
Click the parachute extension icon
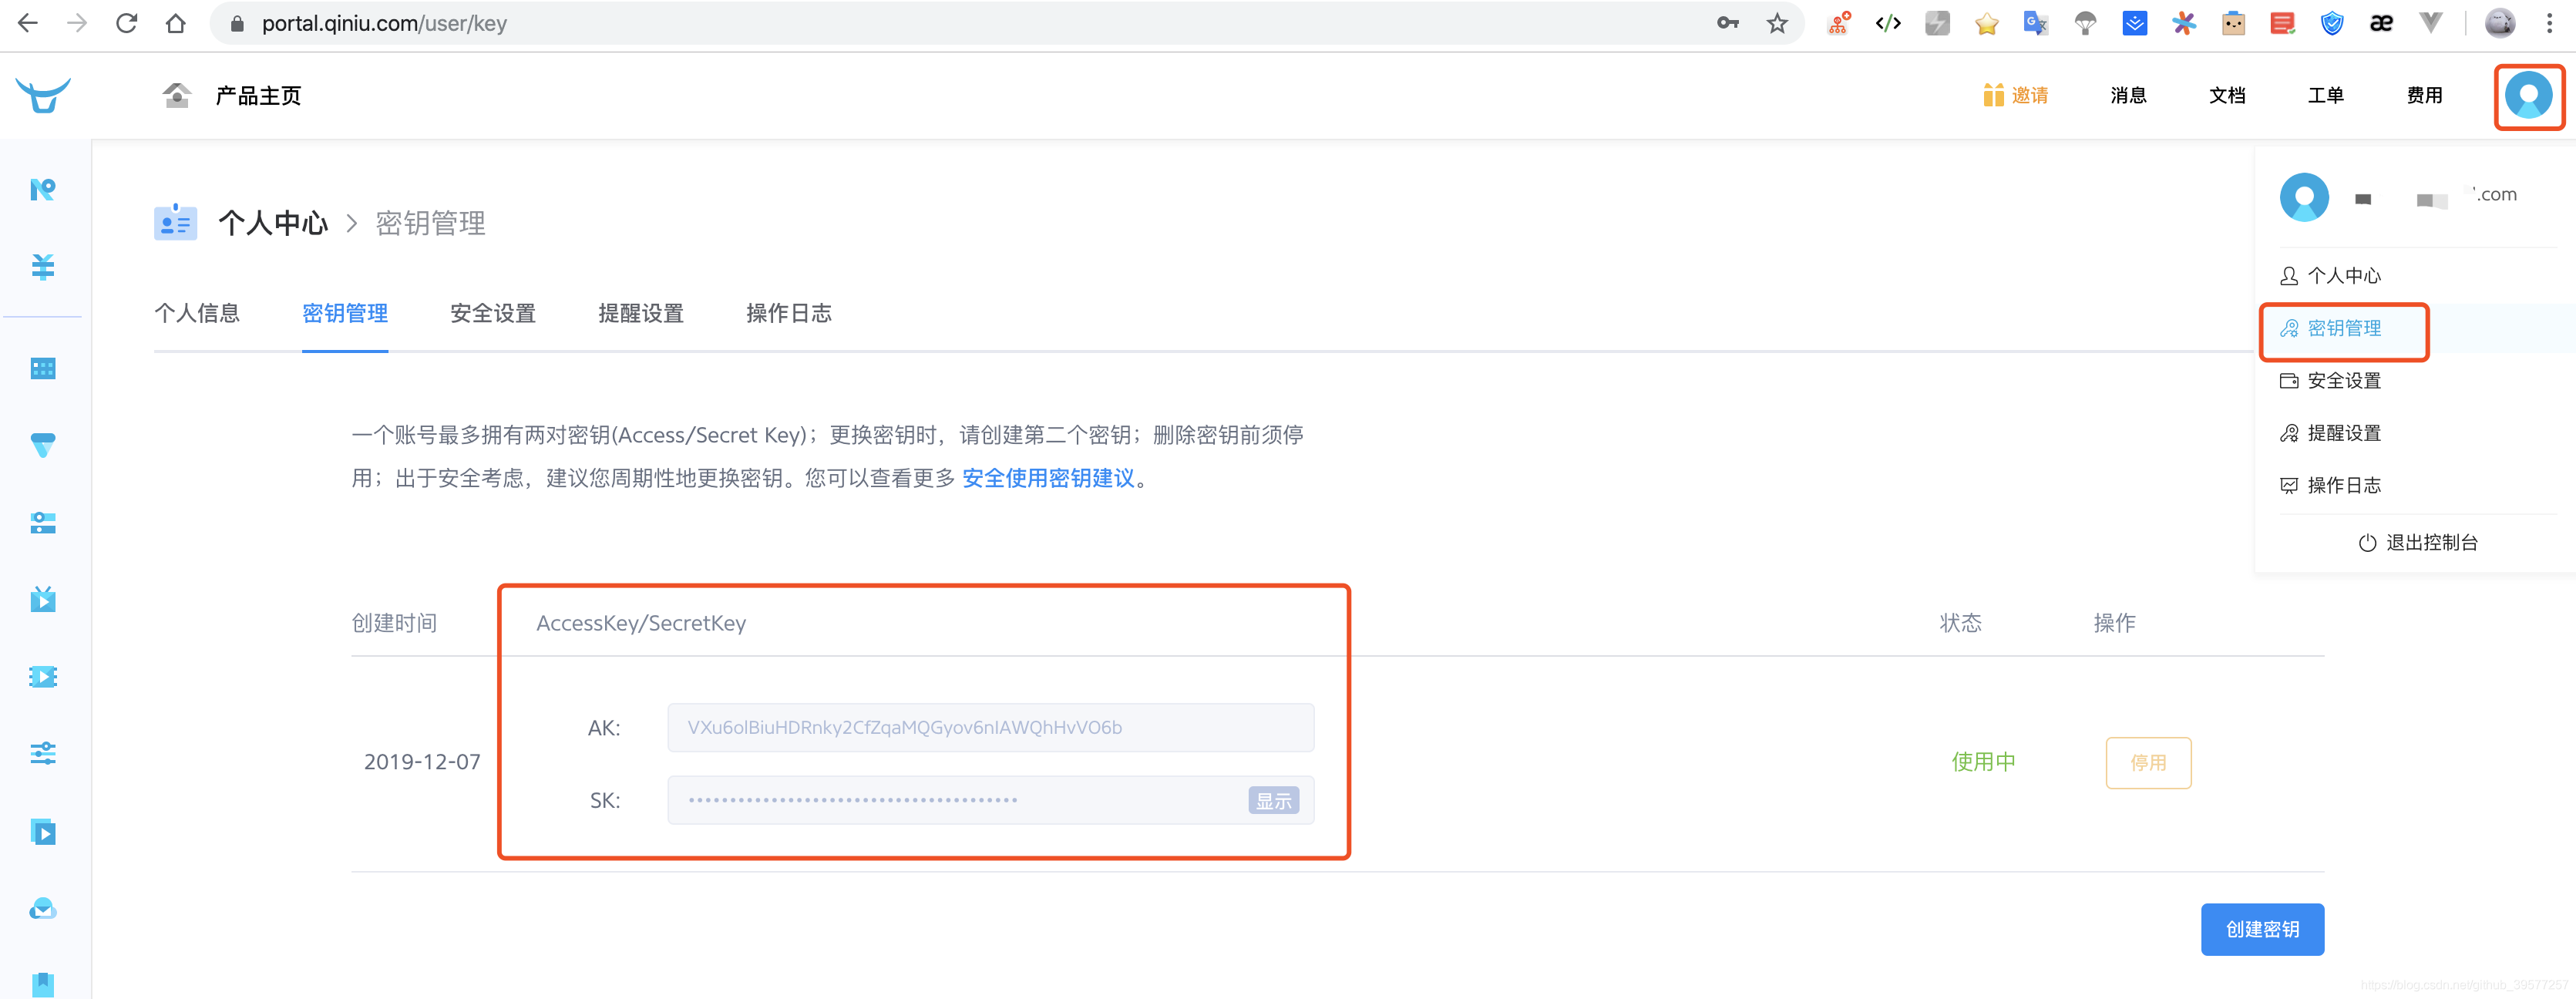(2086, 23)
